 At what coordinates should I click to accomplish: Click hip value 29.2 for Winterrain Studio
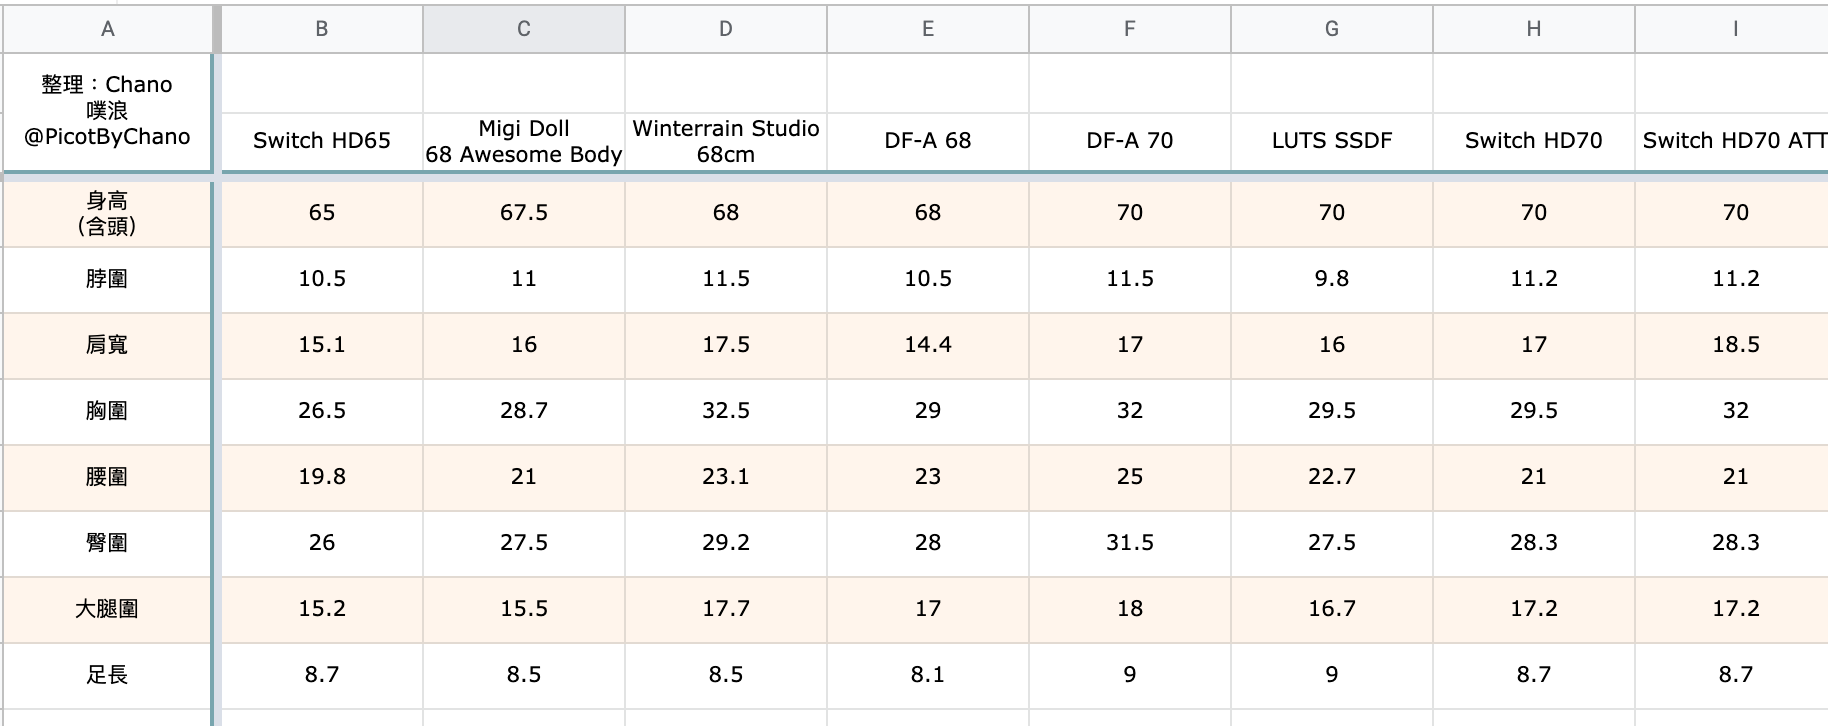point(726,543)
